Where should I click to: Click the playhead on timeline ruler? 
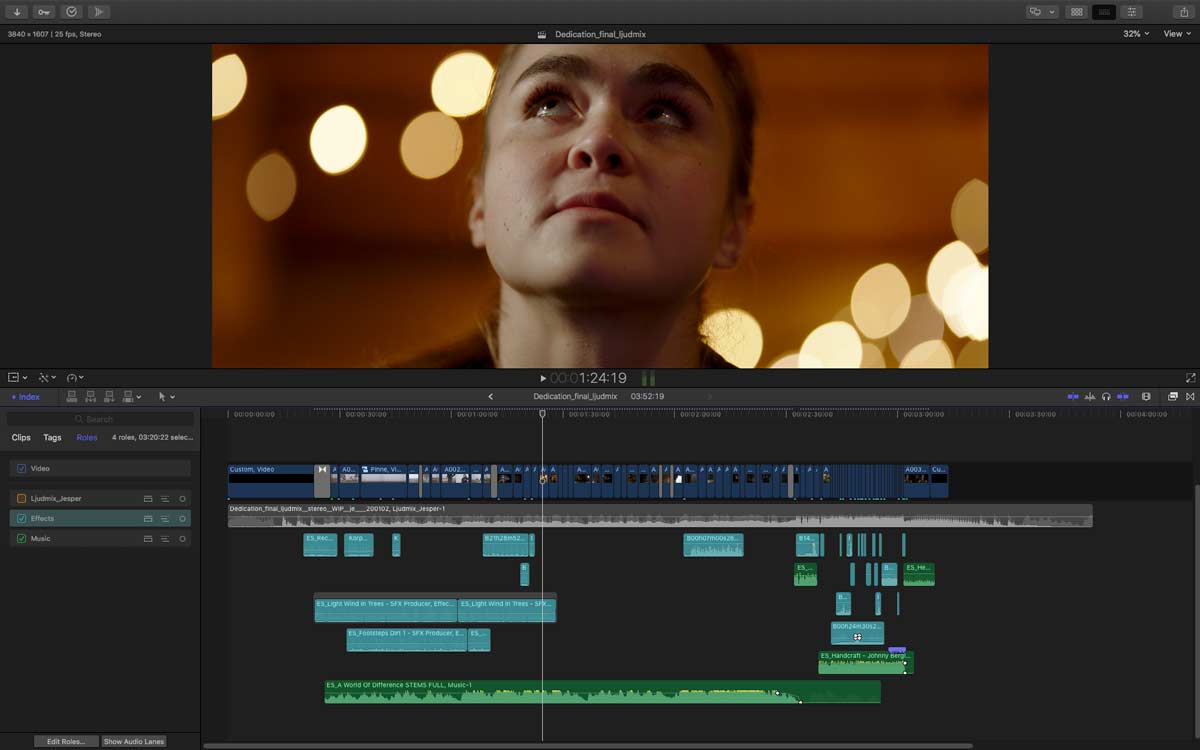(x=543, y=414)
